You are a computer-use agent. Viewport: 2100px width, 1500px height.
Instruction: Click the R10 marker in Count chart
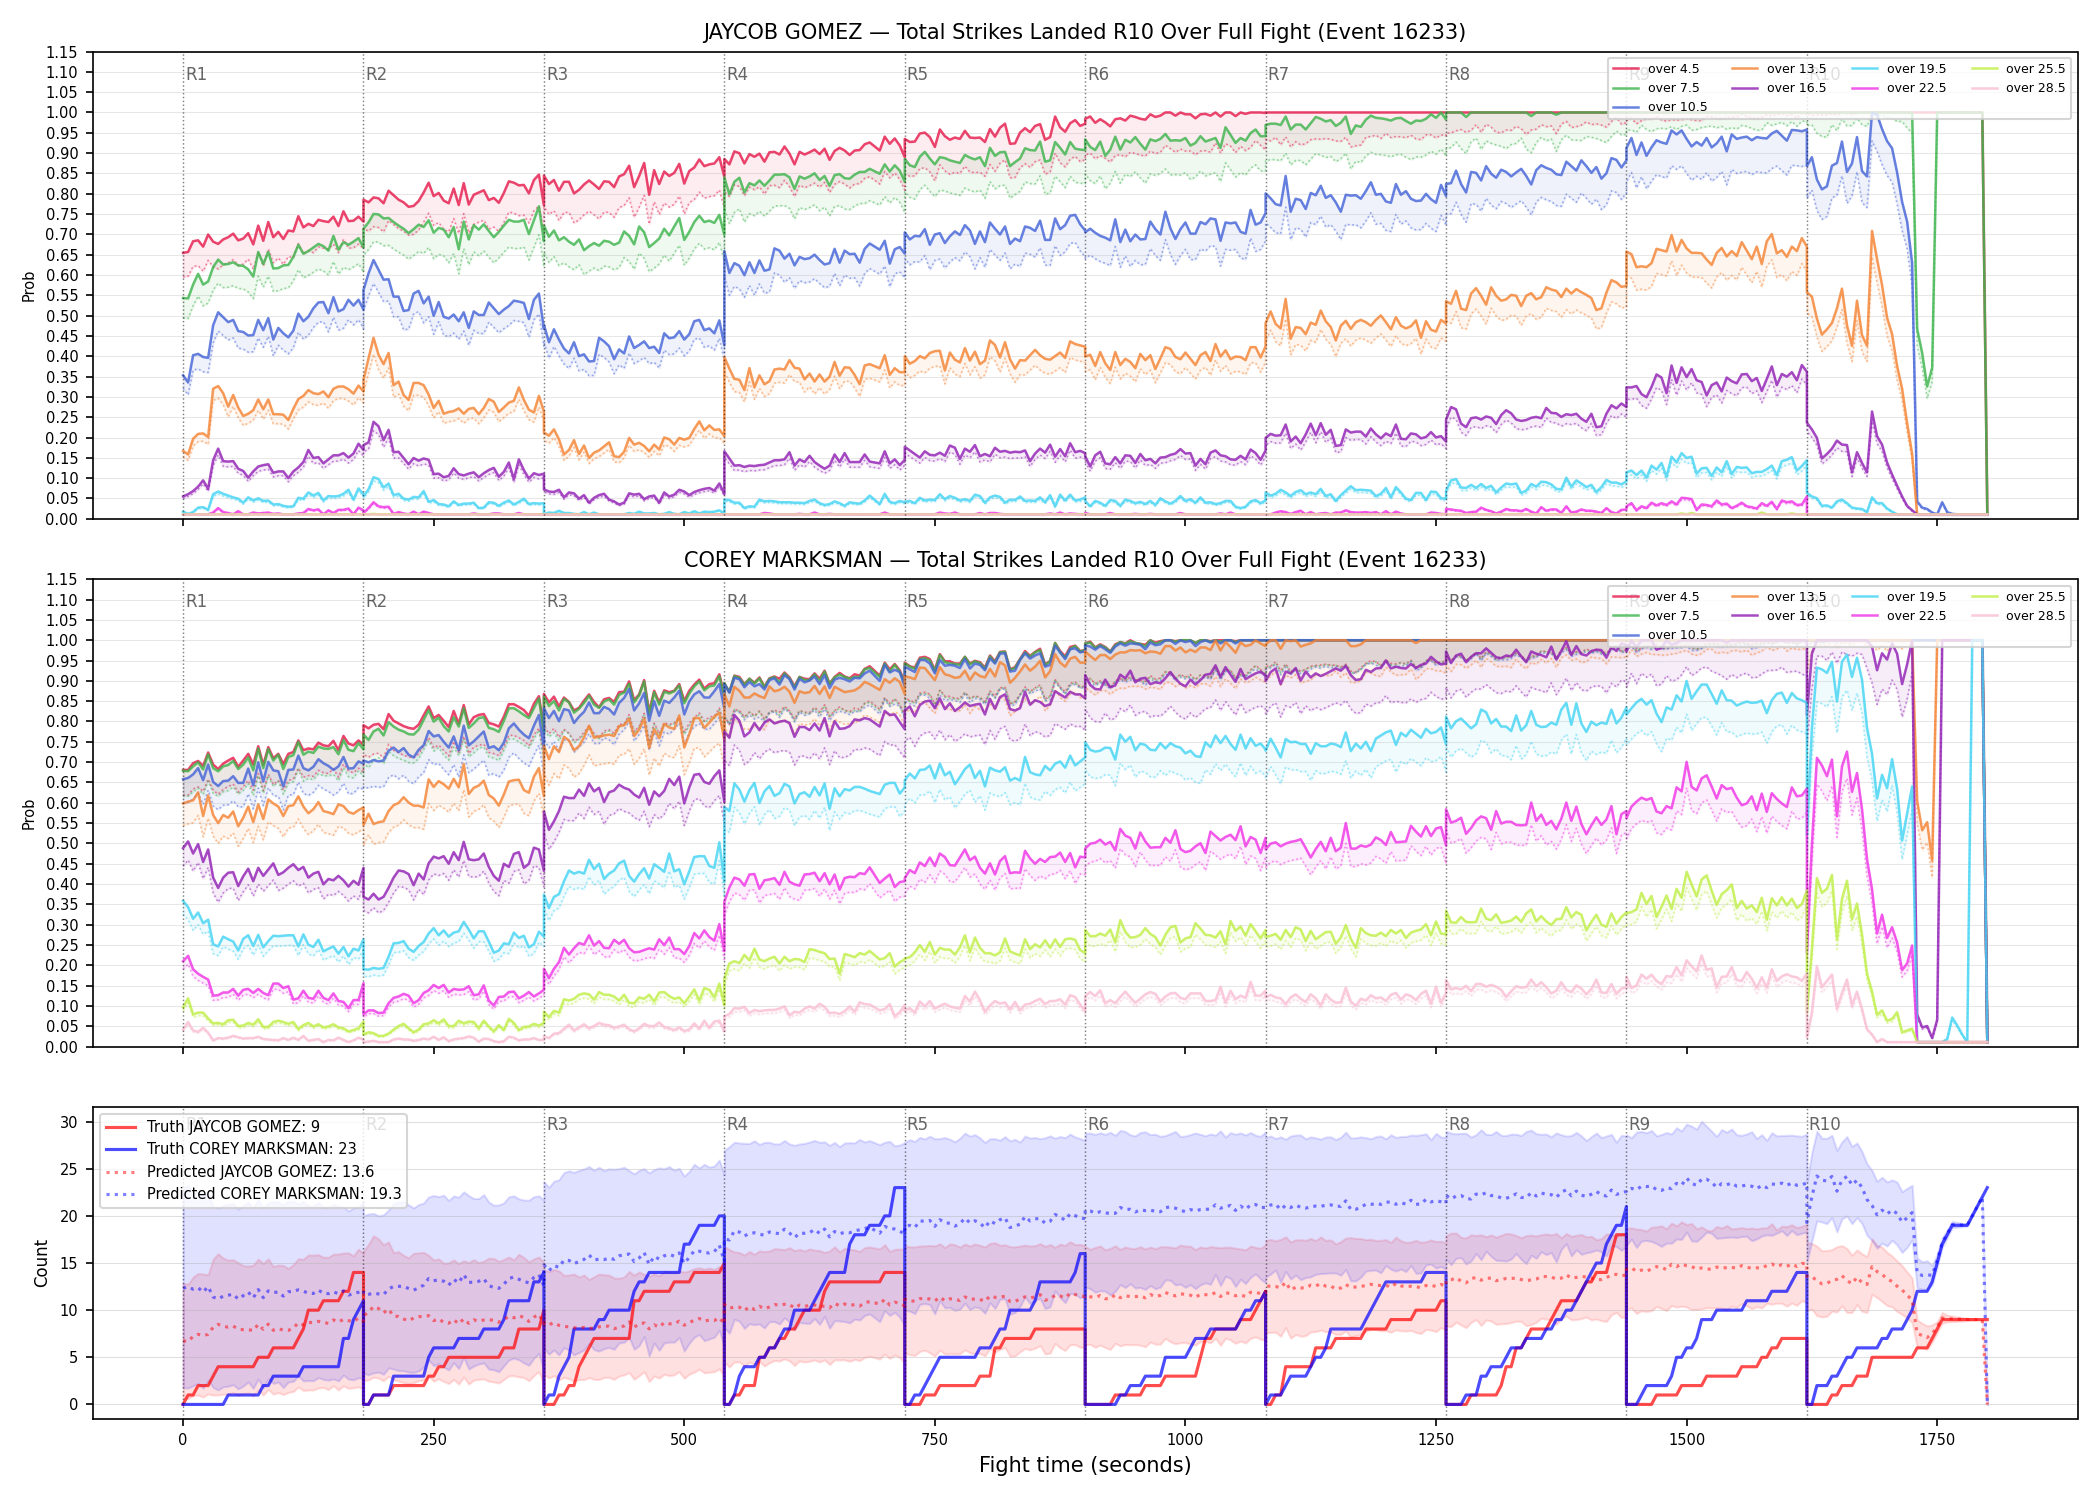(x=1824, y=1124)
